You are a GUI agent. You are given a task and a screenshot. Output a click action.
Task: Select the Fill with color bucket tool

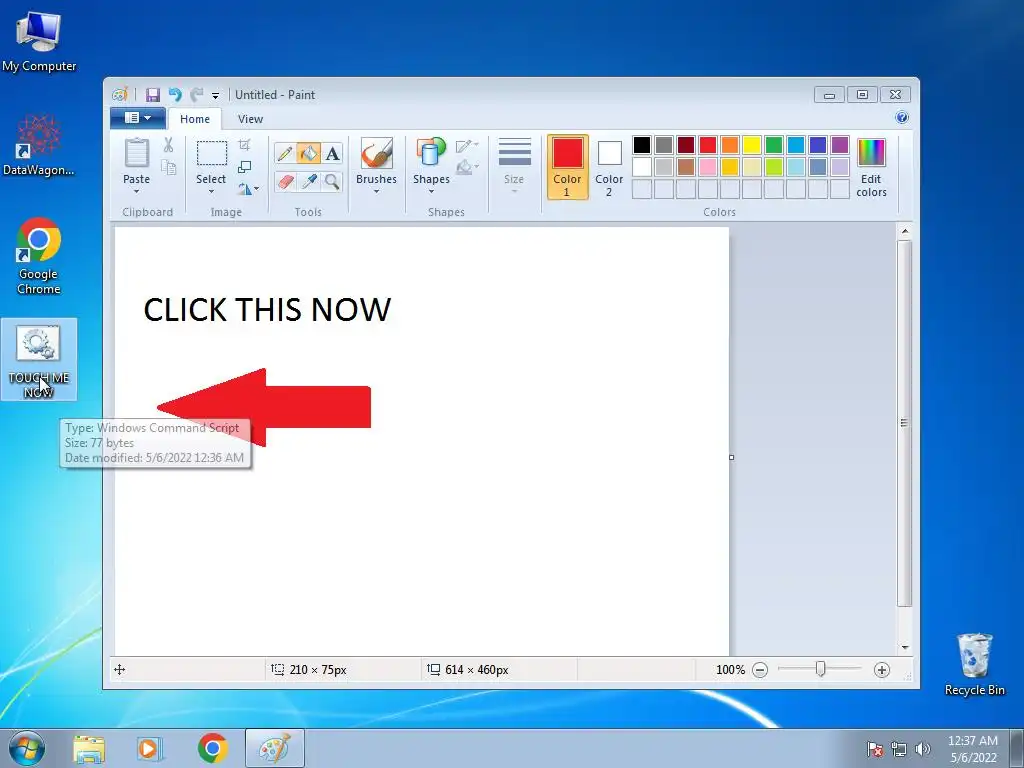tap(308, 153)
